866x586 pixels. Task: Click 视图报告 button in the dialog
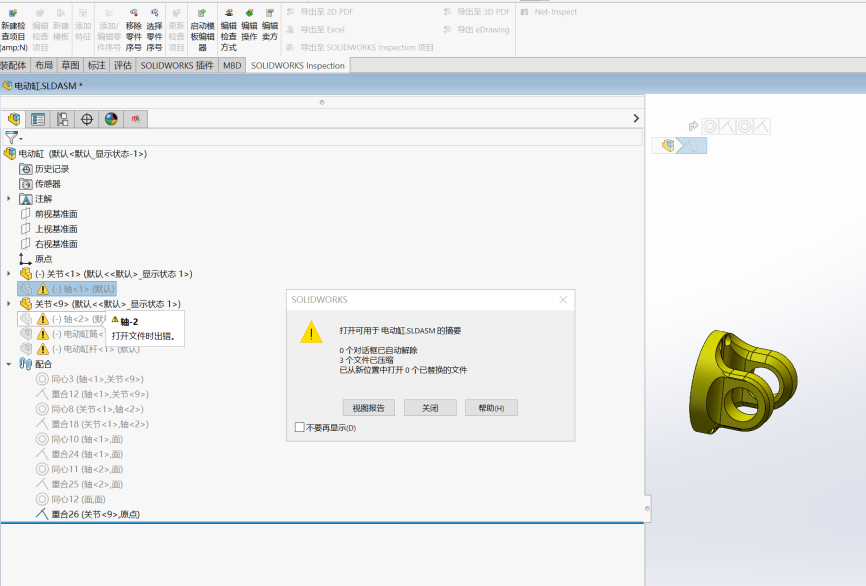point(368,408)
